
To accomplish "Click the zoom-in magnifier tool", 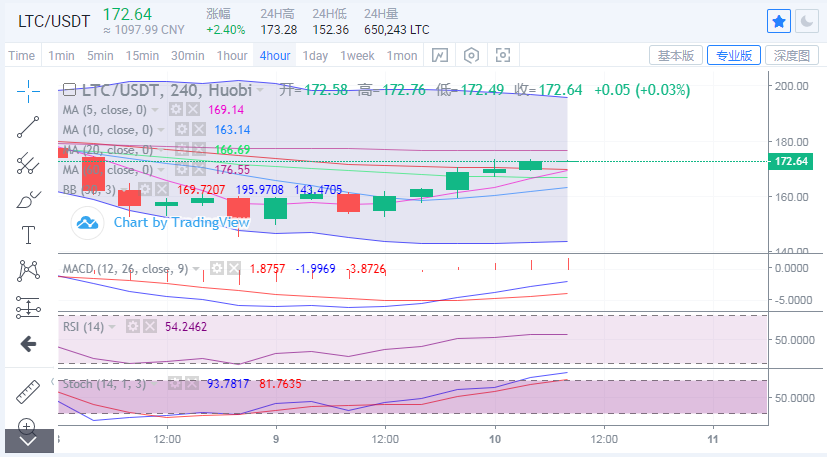I will 26,425.
